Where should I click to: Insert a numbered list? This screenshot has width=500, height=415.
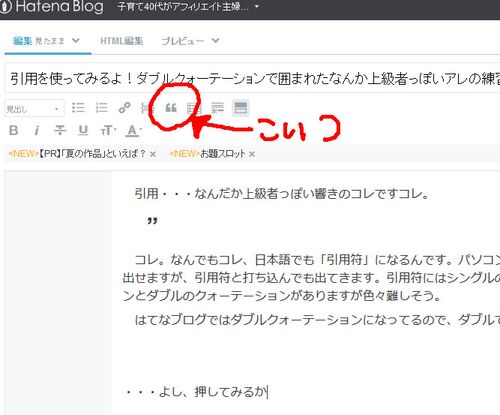tap(101, 108)
